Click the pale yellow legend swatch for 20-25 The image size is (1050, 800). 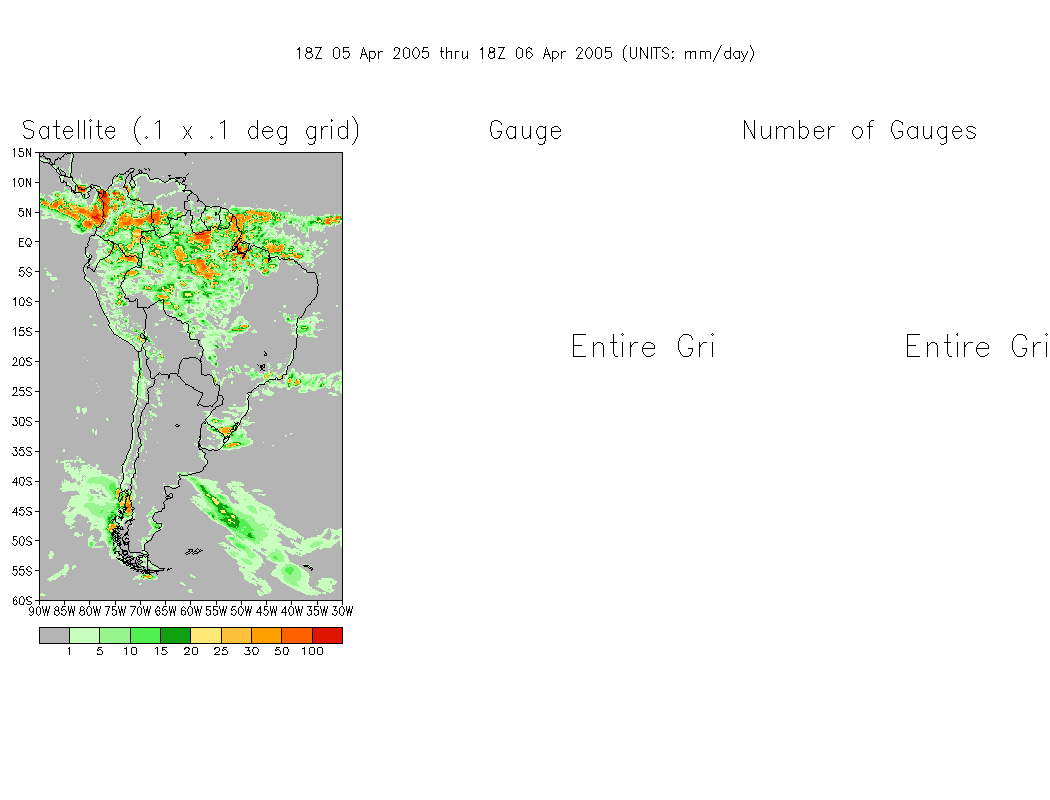pos(206,635)
